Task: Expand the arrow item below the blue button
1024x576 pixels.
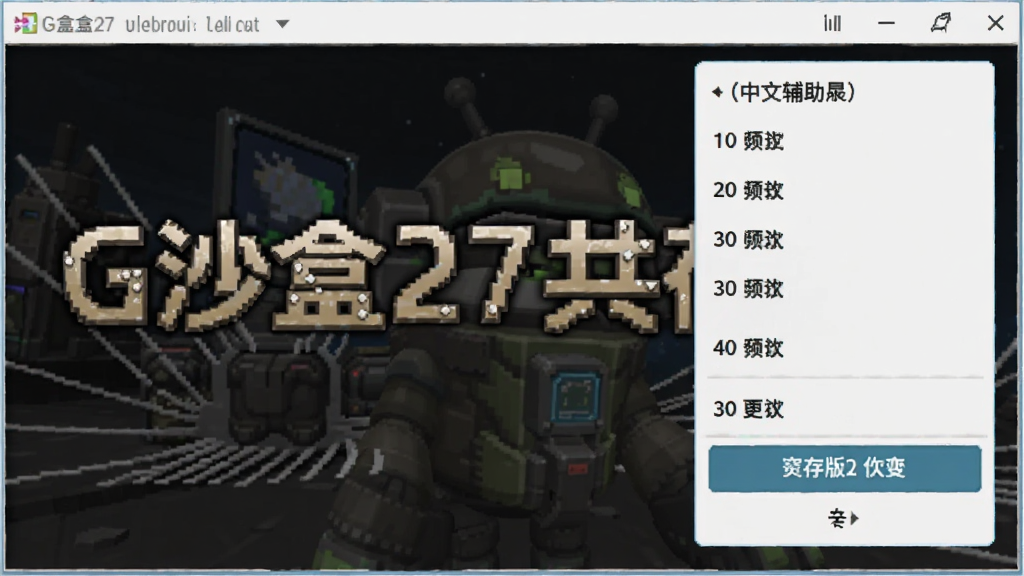Action: (x=844, y=519)
